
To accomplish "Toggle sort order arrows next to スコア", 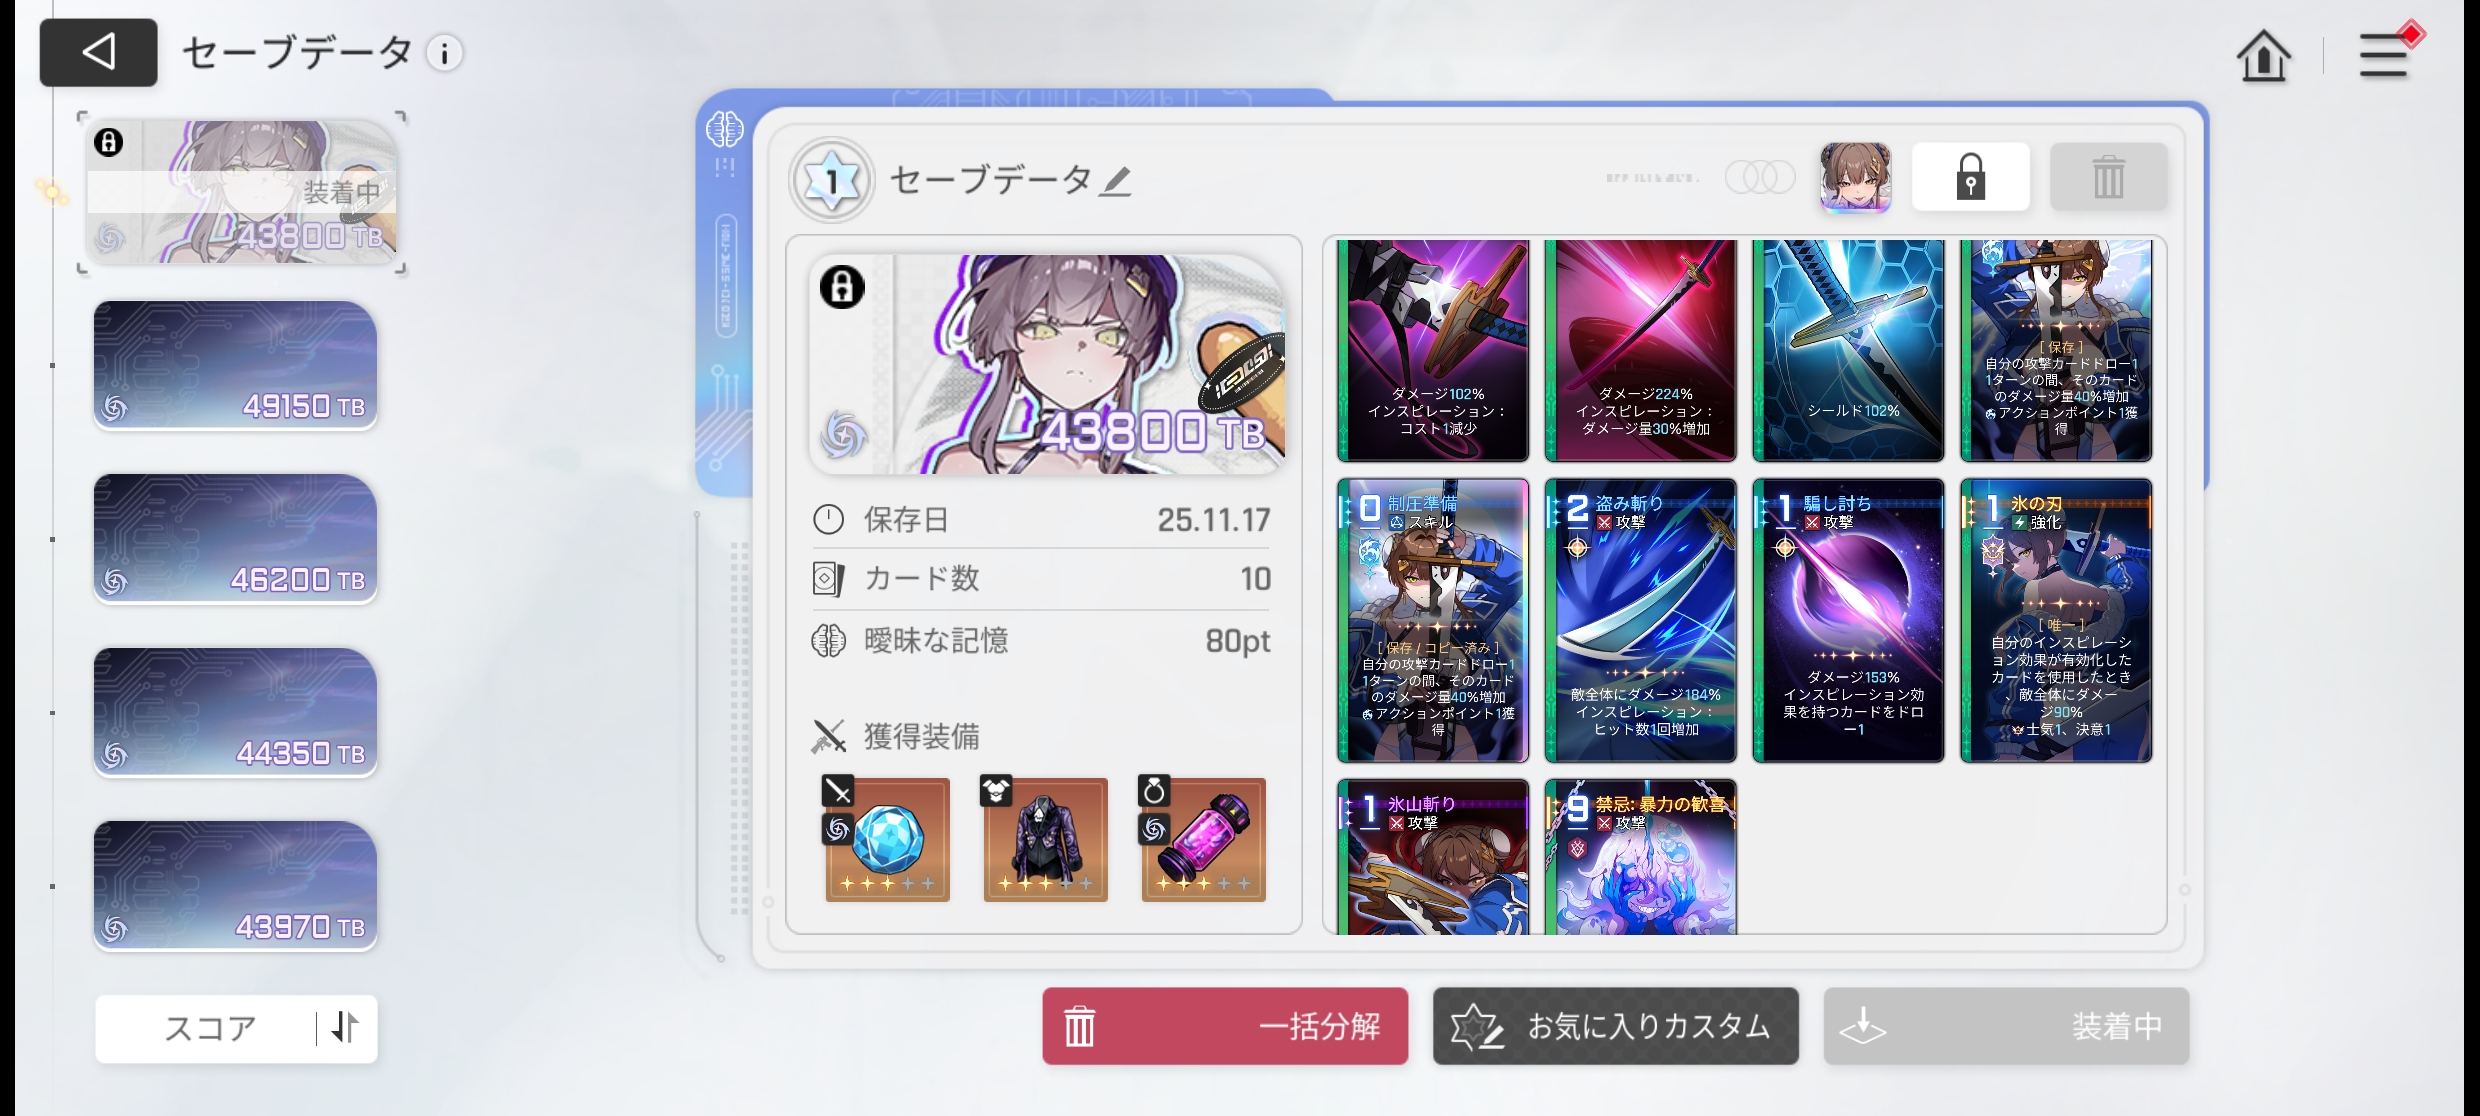I will pyautogui.click(x=345, y=1027).
